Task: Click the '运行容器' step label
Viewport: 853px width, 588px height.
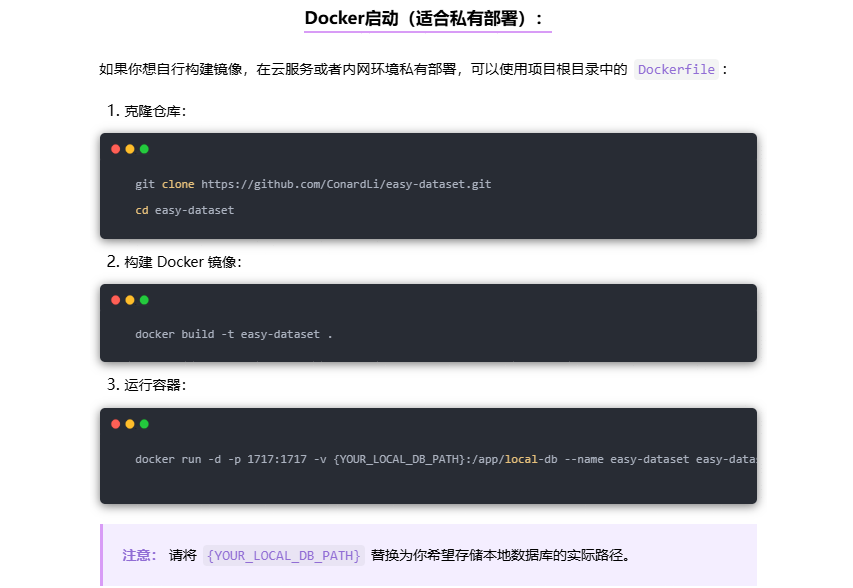Action: (155, 385)
